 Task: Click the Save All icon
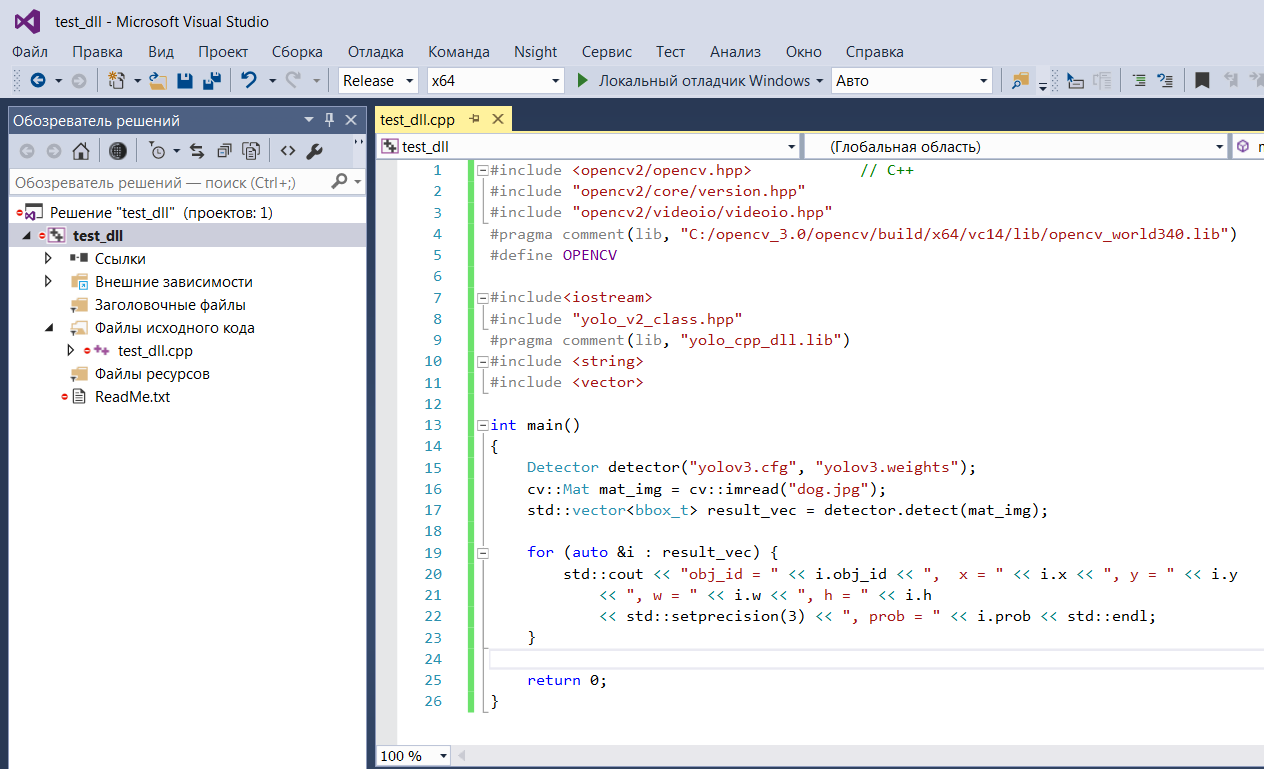212,80
